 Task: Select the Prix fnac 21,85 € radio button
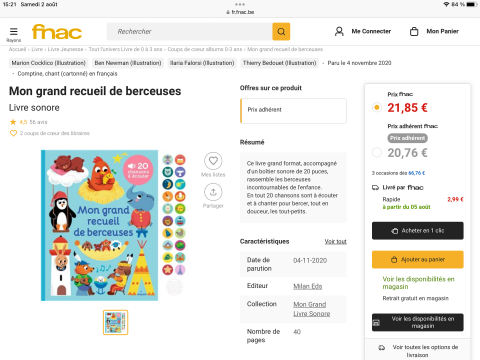tap(377, 107)
